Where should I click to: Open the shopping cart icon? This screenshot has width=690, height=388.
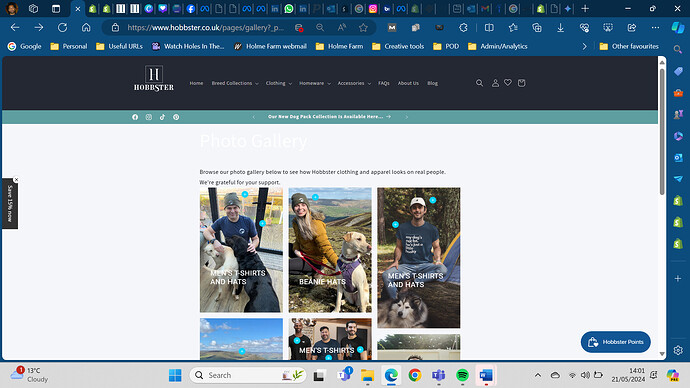point(521,83)
